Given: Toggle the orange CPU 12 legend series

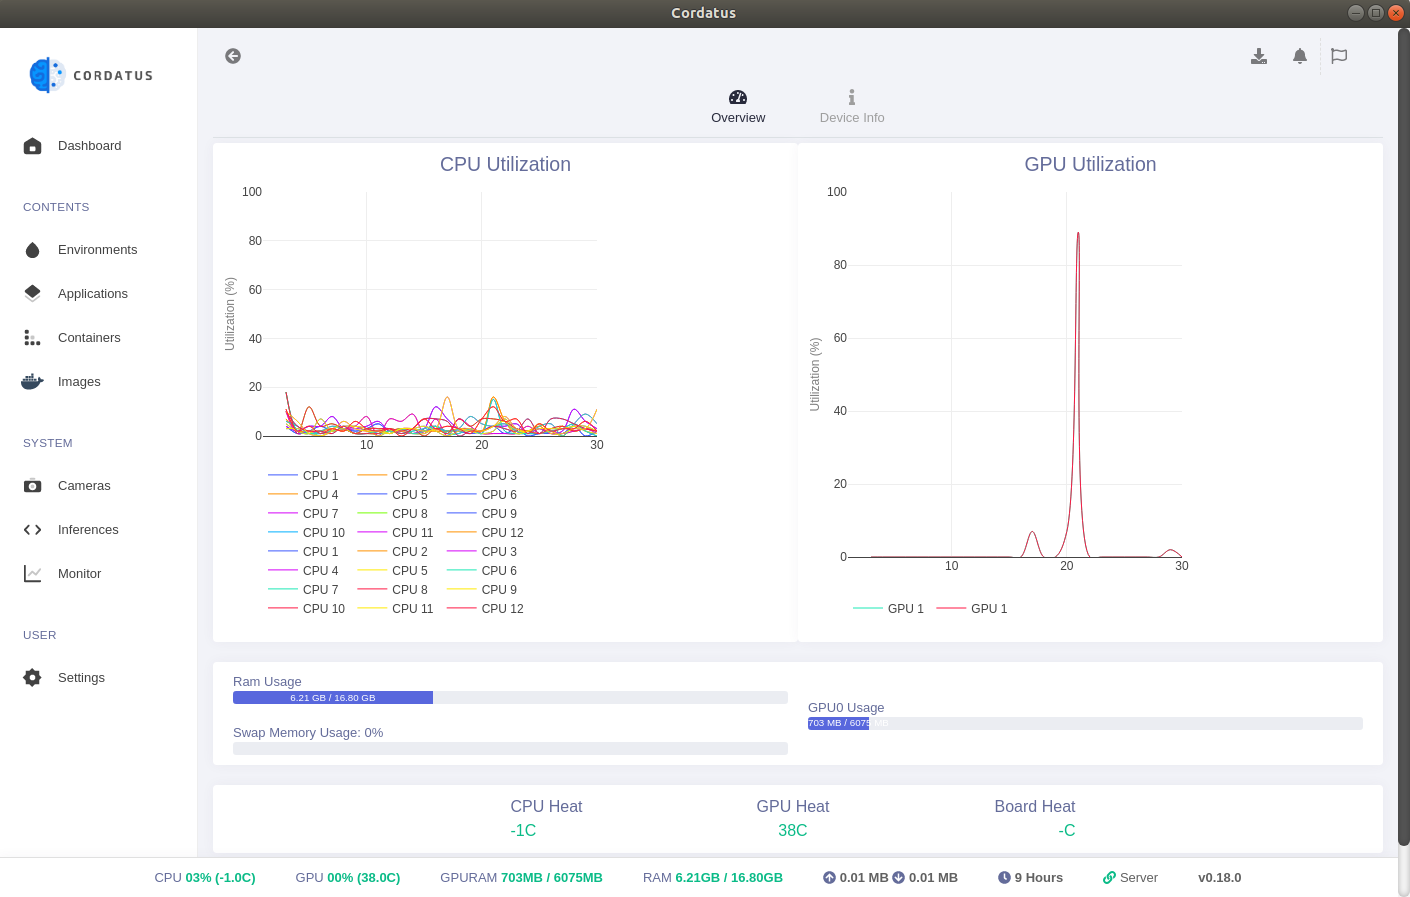Looking at the screenshot, I should tap(486, 533).
